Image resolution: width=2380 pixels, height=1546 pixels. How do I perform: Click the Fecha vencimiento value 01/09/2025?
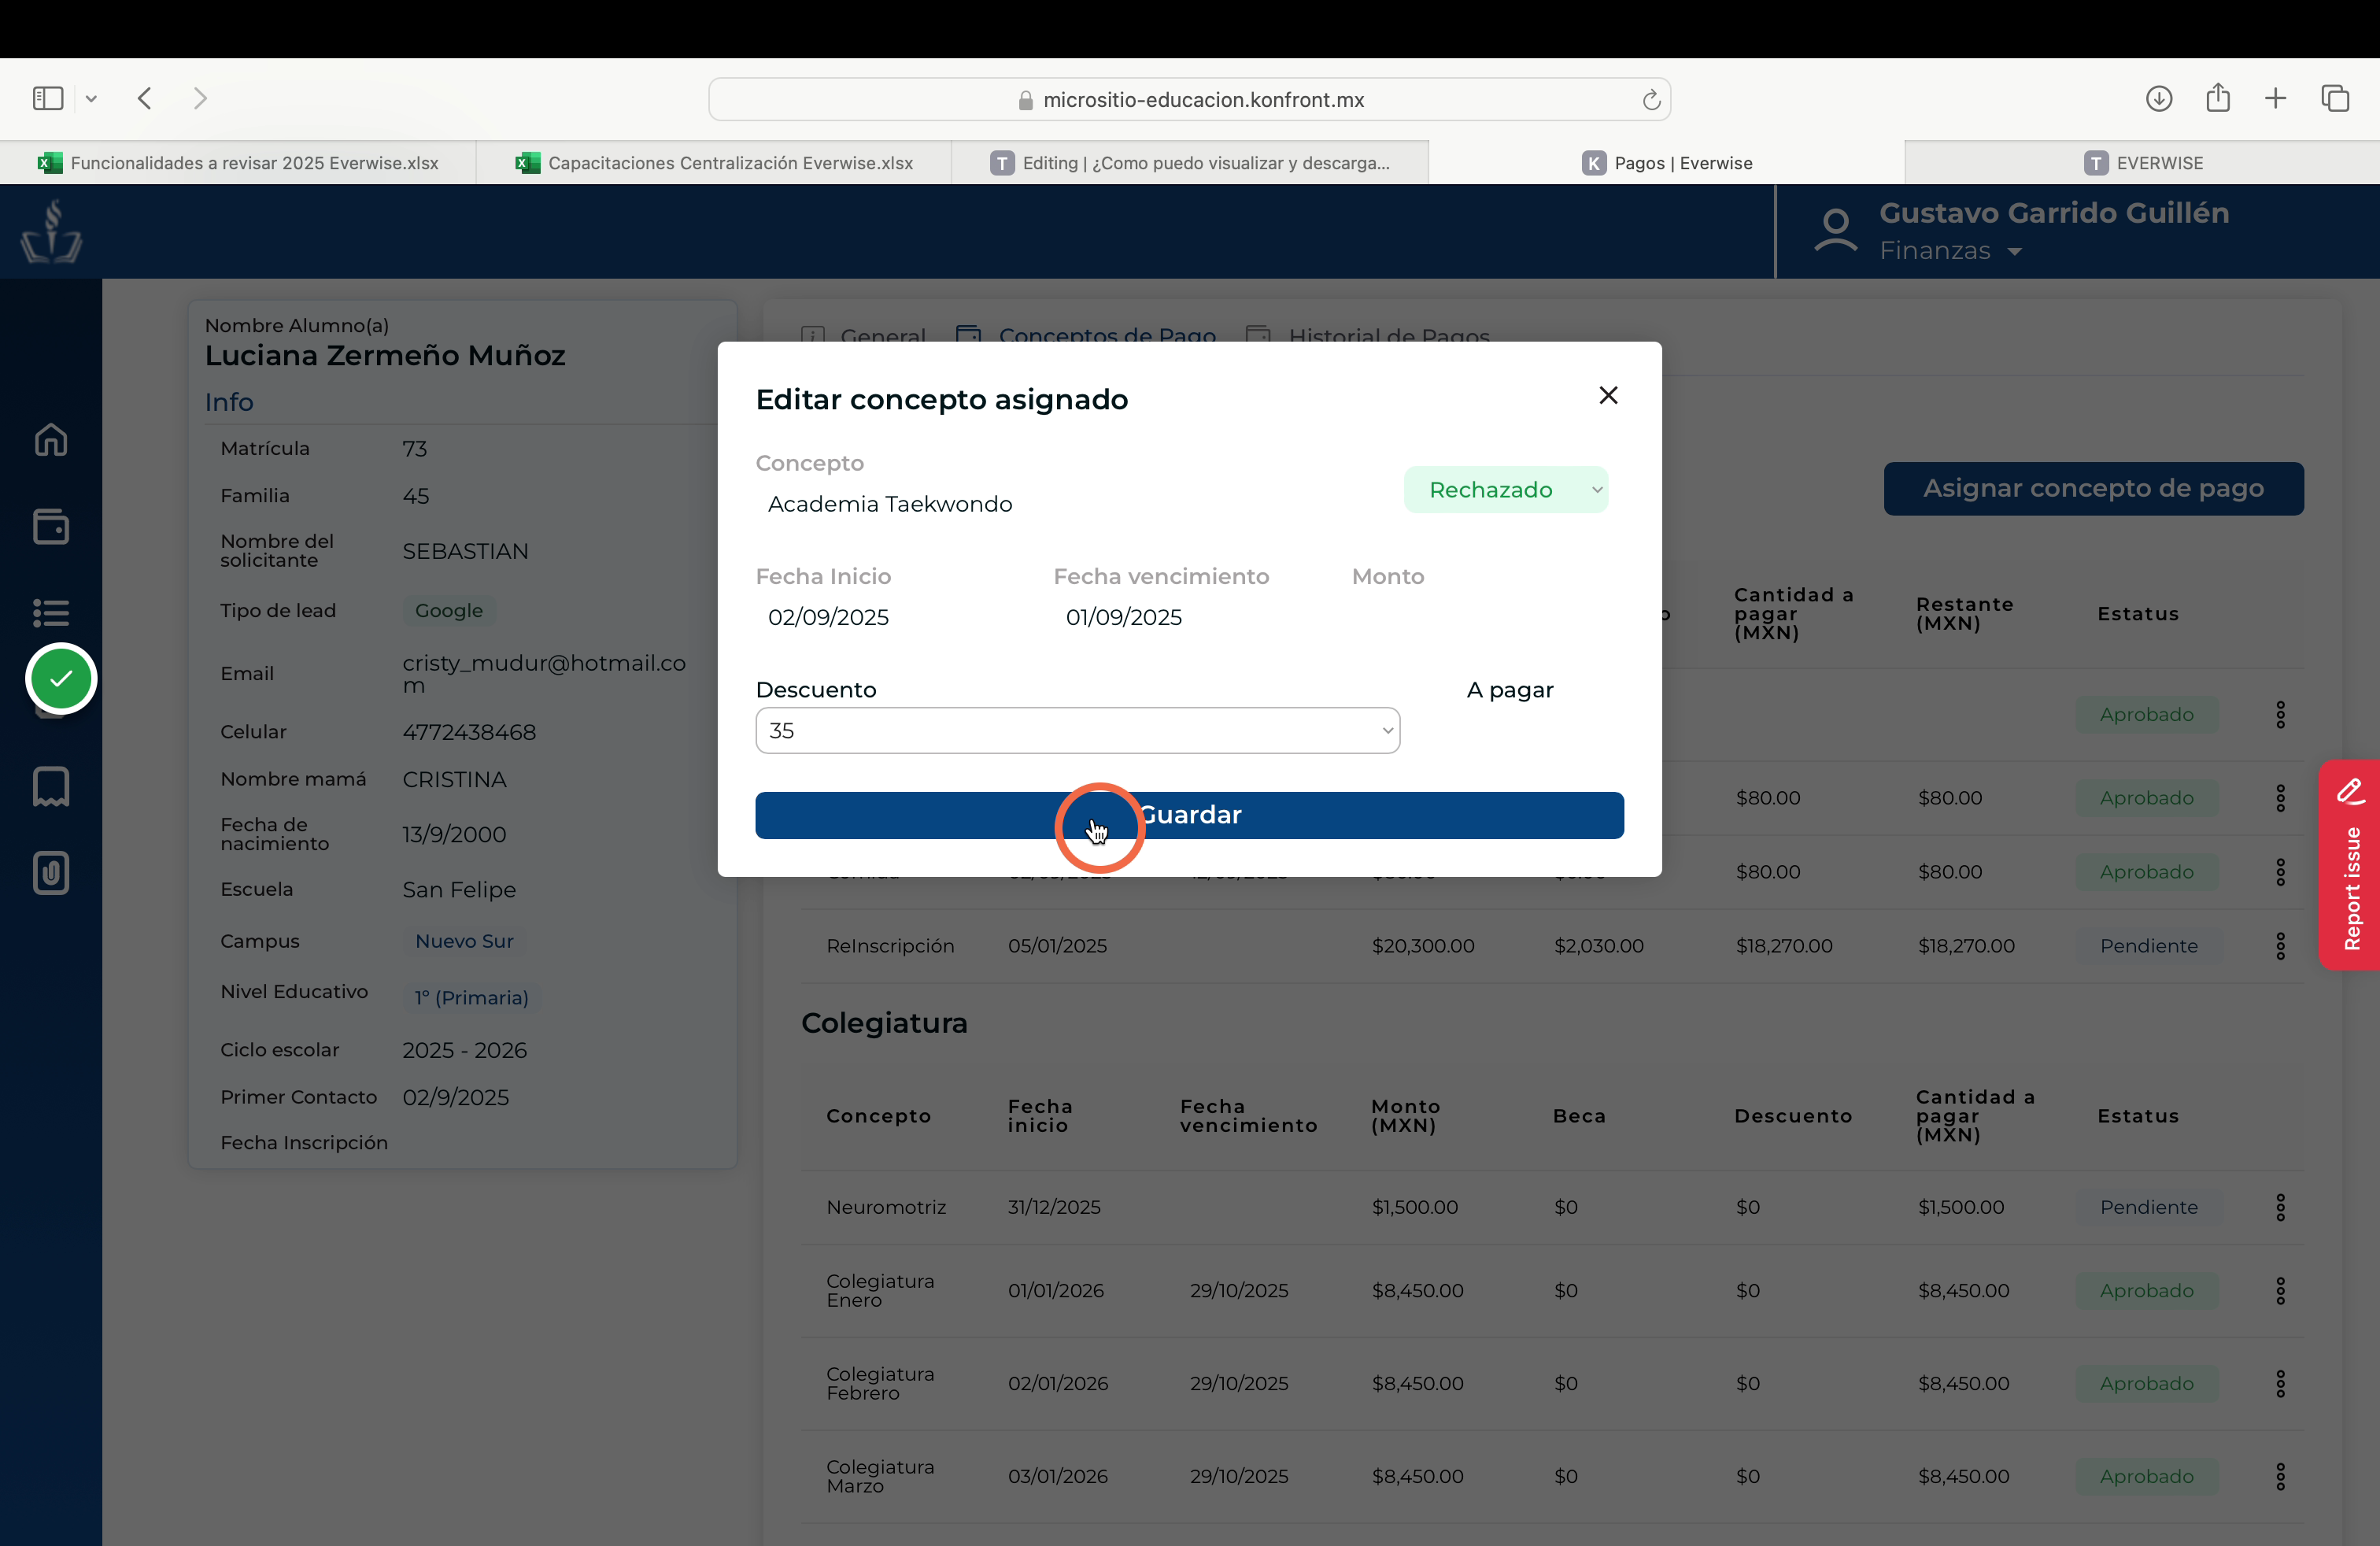(x=1123, y=617)
